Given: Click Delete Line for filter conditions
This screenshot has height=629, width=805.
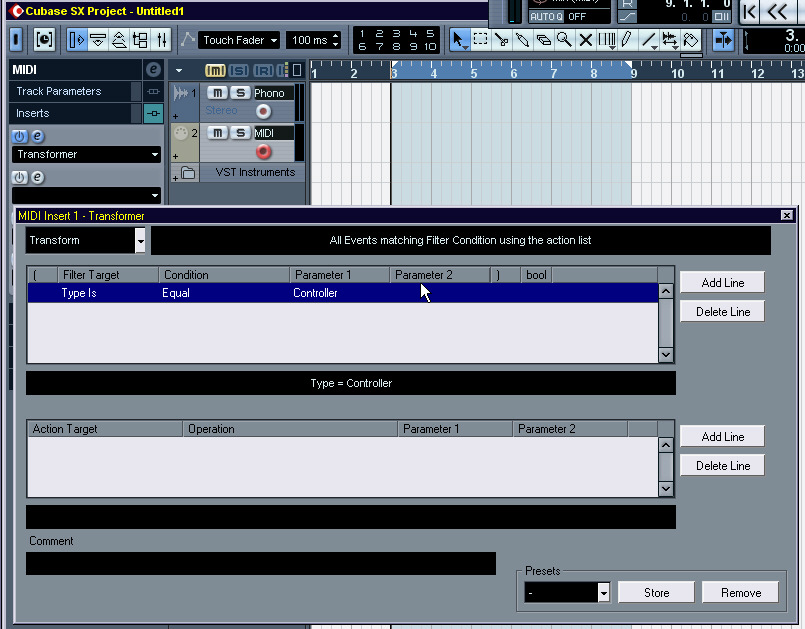Looking at the screenshot, I should pos(722,311).
